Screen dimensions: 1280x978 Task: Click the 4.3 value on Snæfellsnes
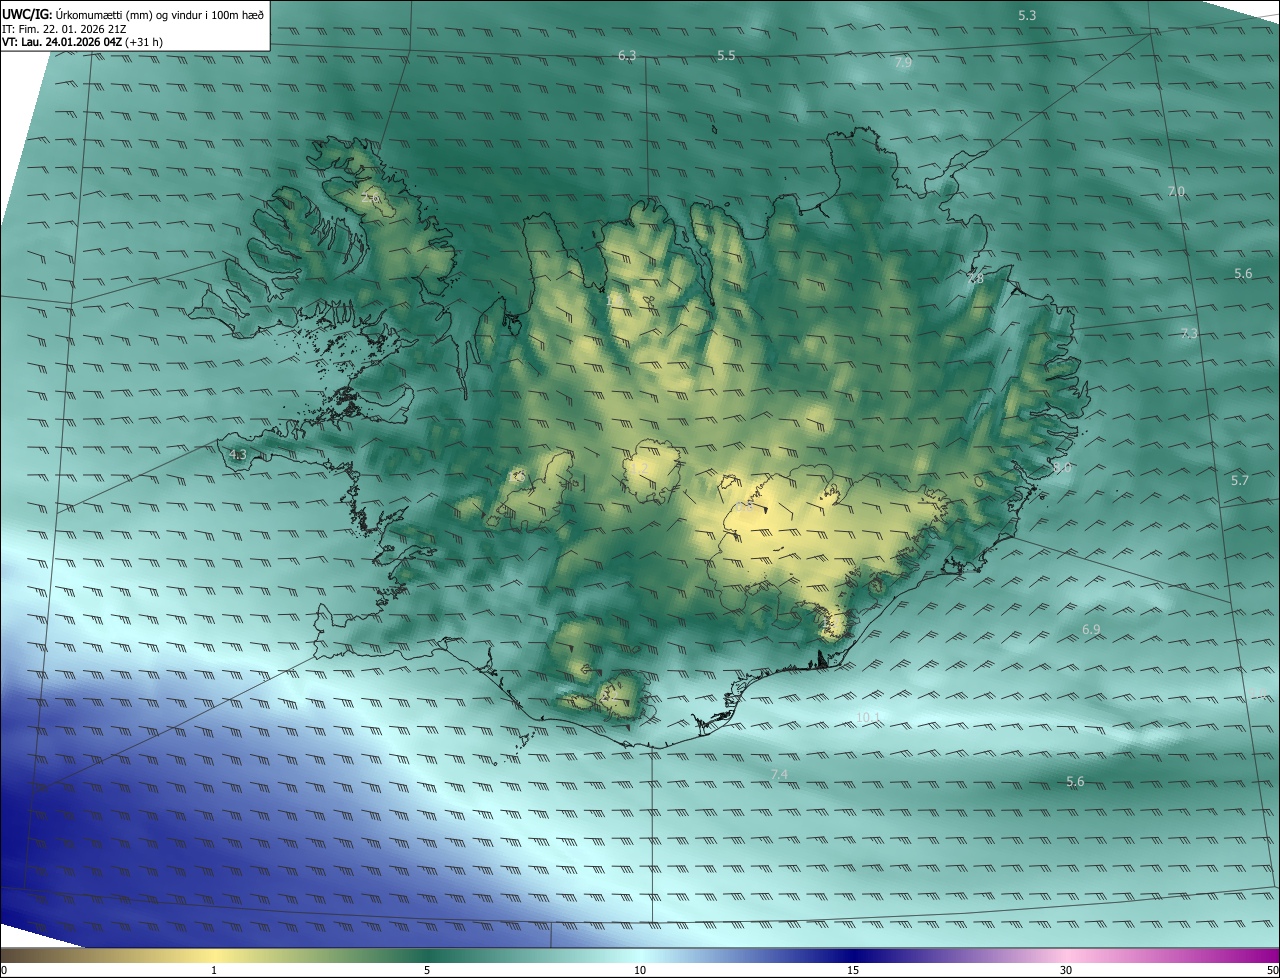(237, 455)
